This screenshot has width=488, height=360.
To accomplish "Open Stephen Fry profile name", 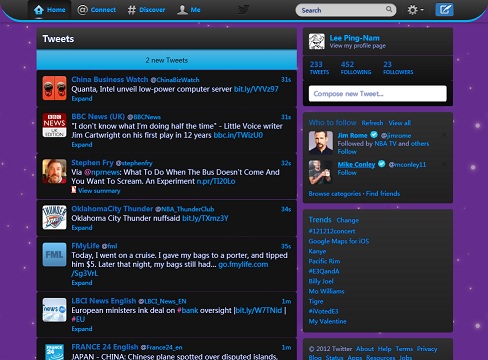I will click(92, 162).
